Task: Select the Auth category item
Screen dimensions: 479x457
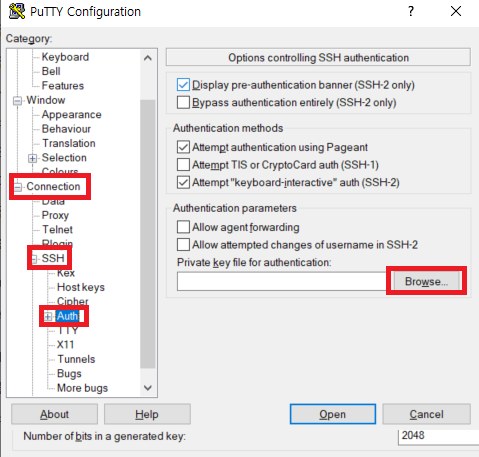Action: pos(67,316)
